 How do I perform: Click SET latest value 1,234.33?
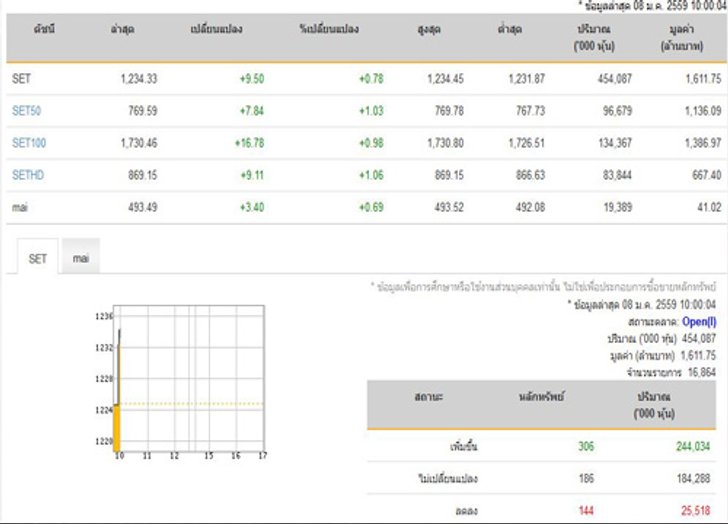(x=139, y=78)
